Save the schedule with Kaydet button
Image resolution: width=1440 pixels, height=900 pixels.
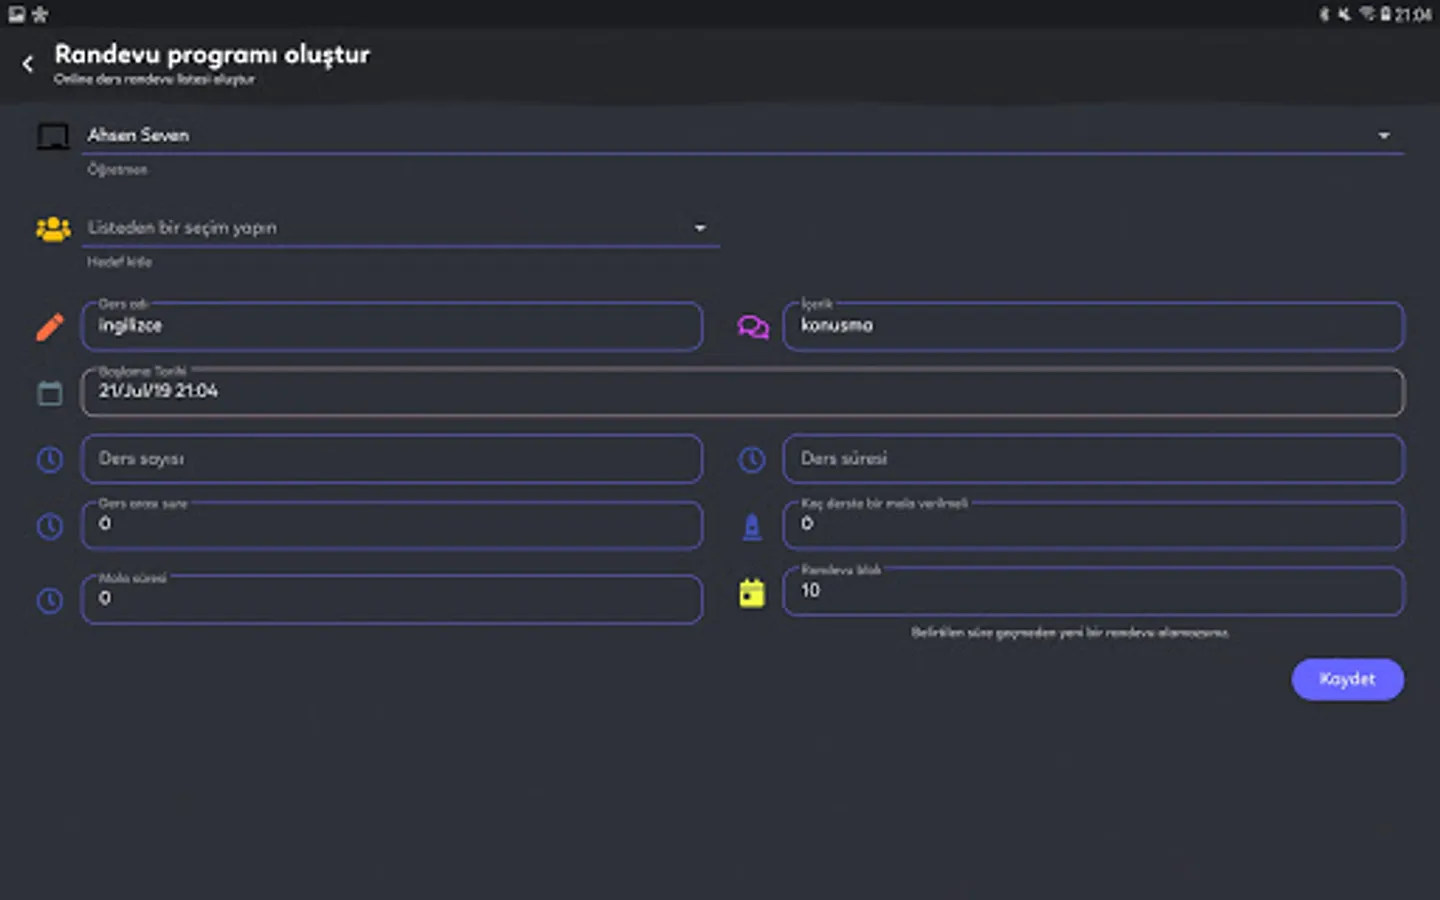click(x=1347, y=679)
